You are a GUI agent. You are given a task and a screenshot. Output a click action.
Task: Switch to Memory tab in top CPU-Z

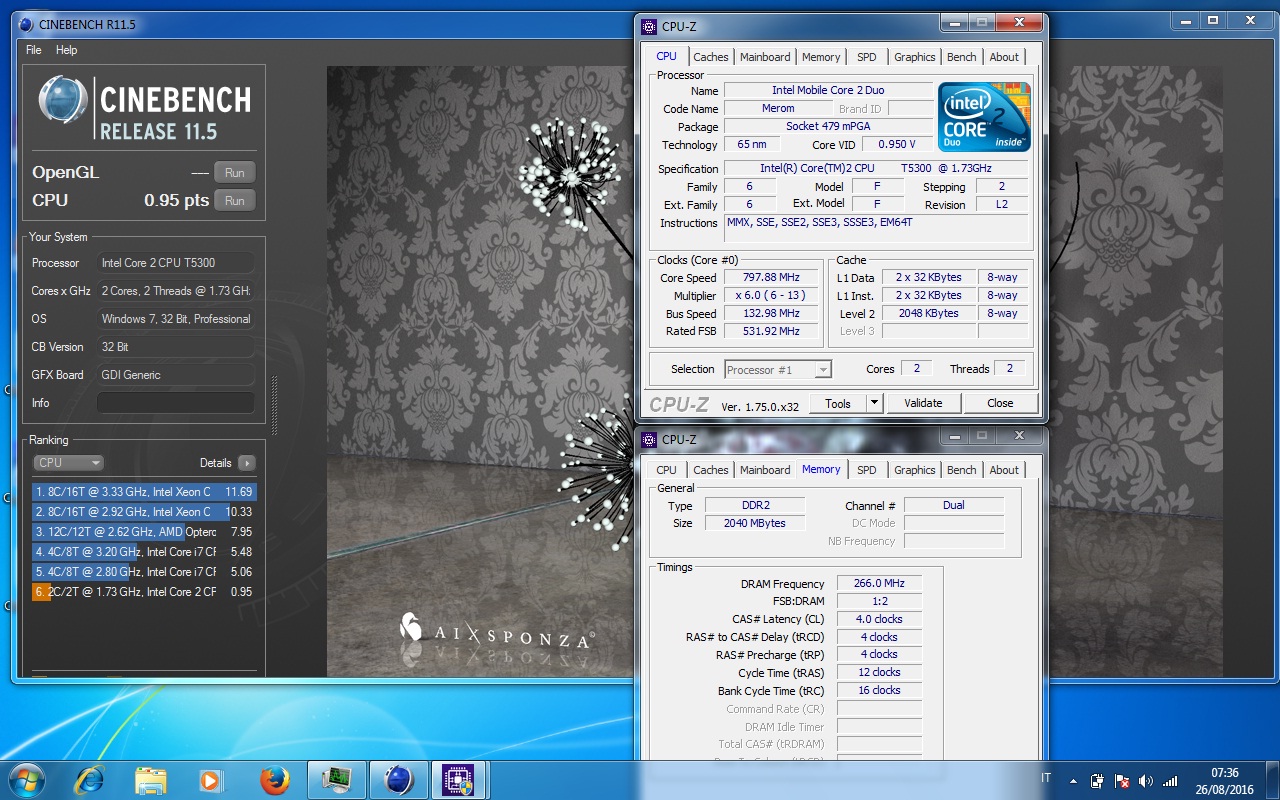point(821,57)
